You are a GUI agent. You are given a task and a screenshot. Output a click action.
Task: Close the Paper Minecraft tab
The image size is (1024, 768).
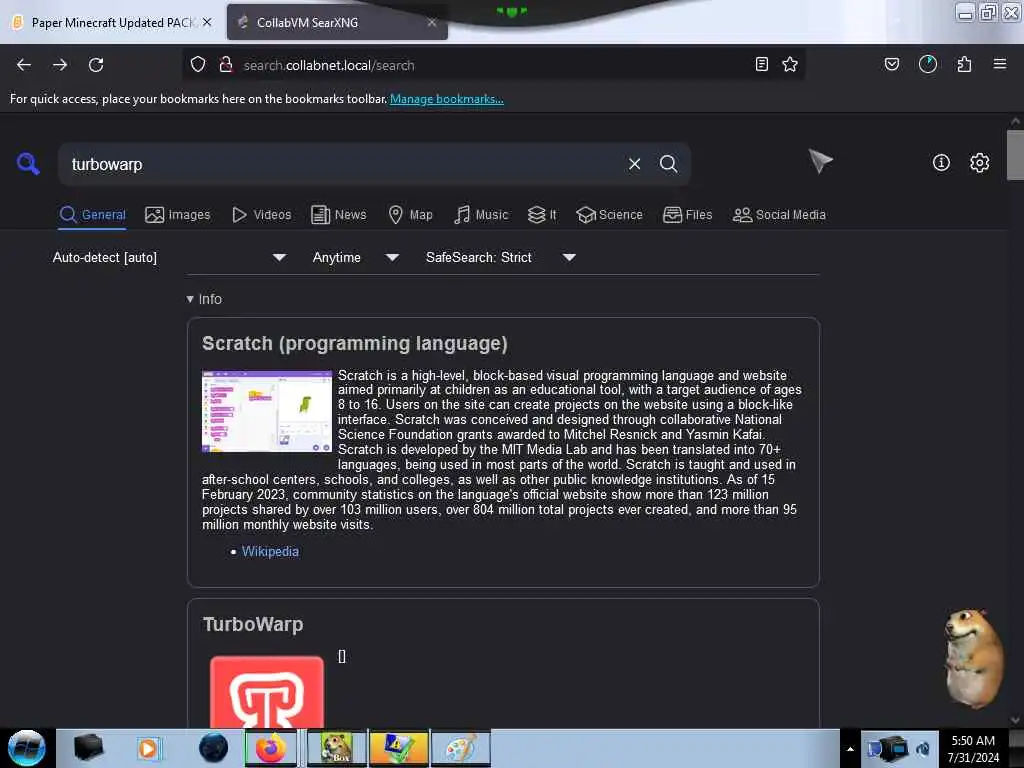[207, 22]
